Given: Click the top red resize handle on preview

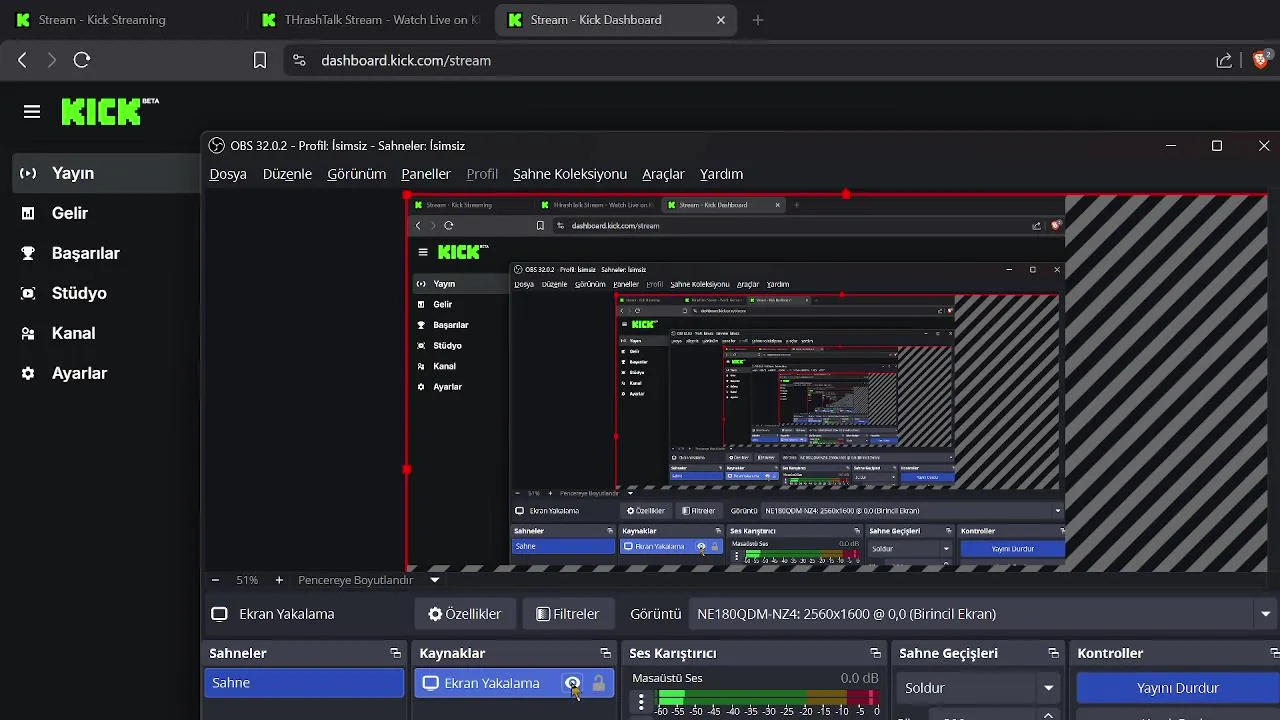Looking at the screenshot, I should tap(846, 194).
